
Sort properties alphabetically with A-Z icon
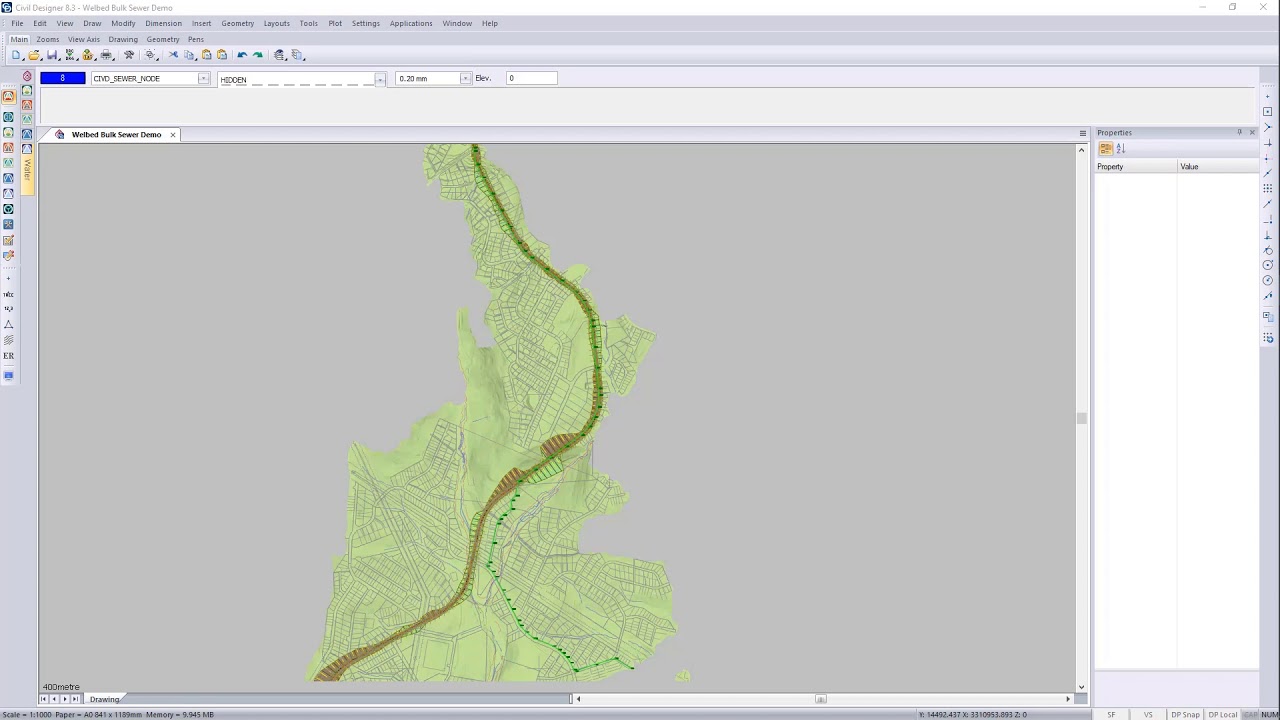click(1120, 149)
